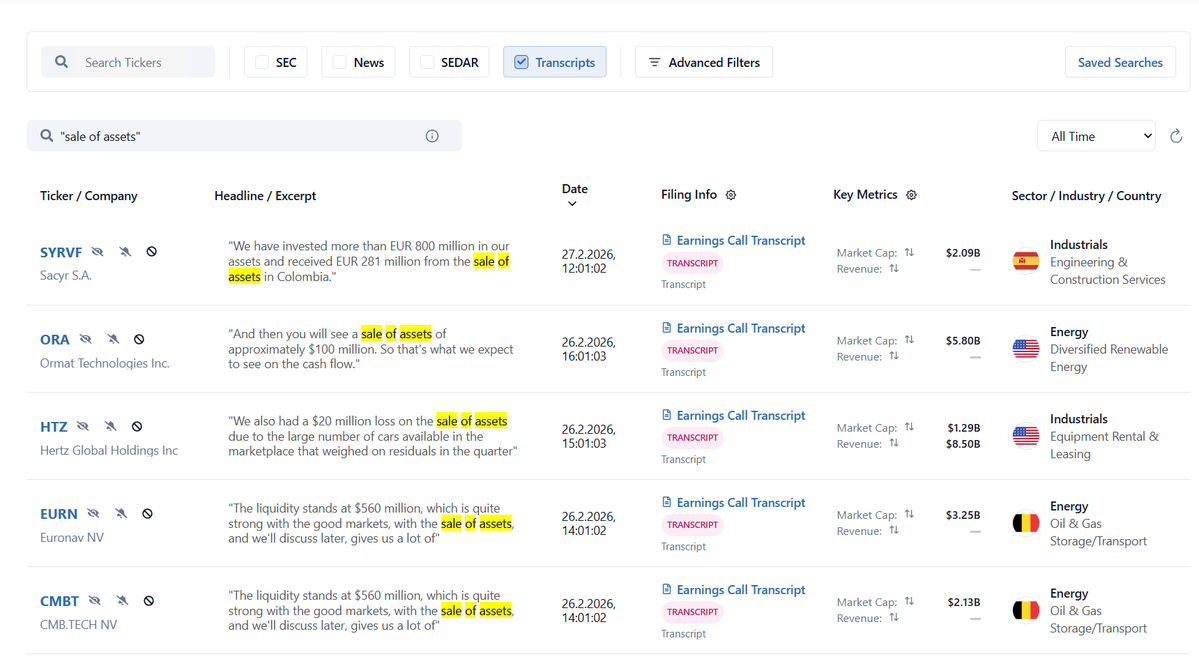This screenshot has width=1199, height=666.
Task: Open SYRVF ticker link
Action: tap(60, 252)
